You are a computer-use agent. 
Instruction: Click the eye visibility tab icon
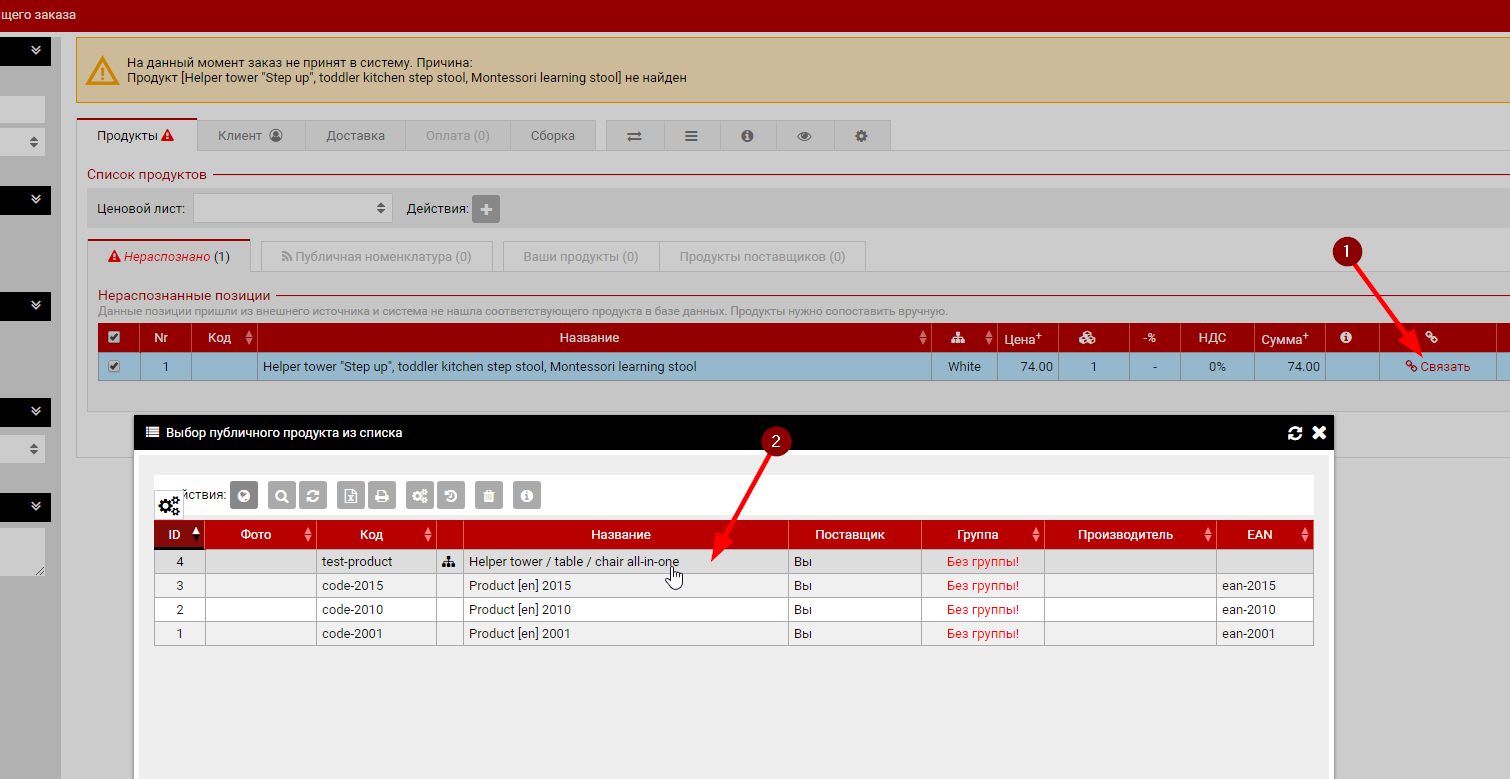coord(804,136)
